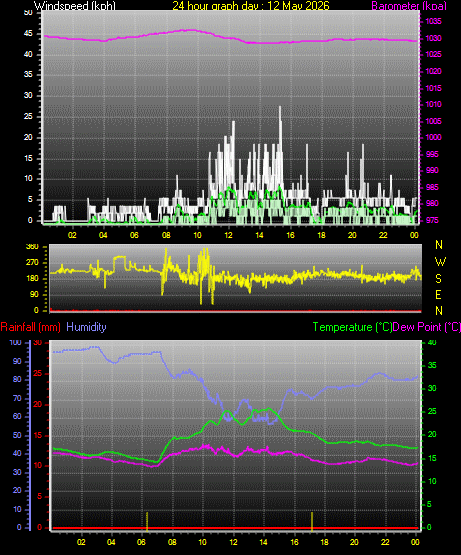Click the 45 label on windspeed axis
Image resolution: width=461 pixels, height=555 pixels.
pos(28,34)
